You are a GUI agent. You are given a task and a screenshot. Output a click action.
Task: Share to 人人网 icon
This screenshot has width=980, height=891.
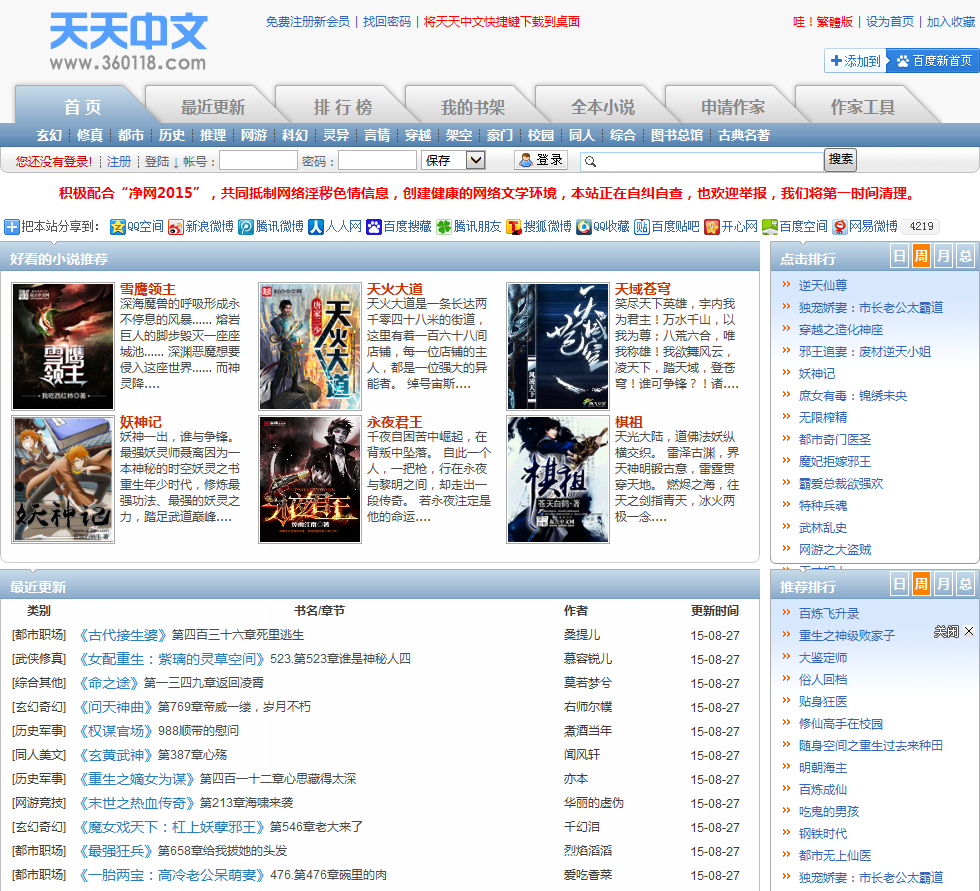click(316, 227)
